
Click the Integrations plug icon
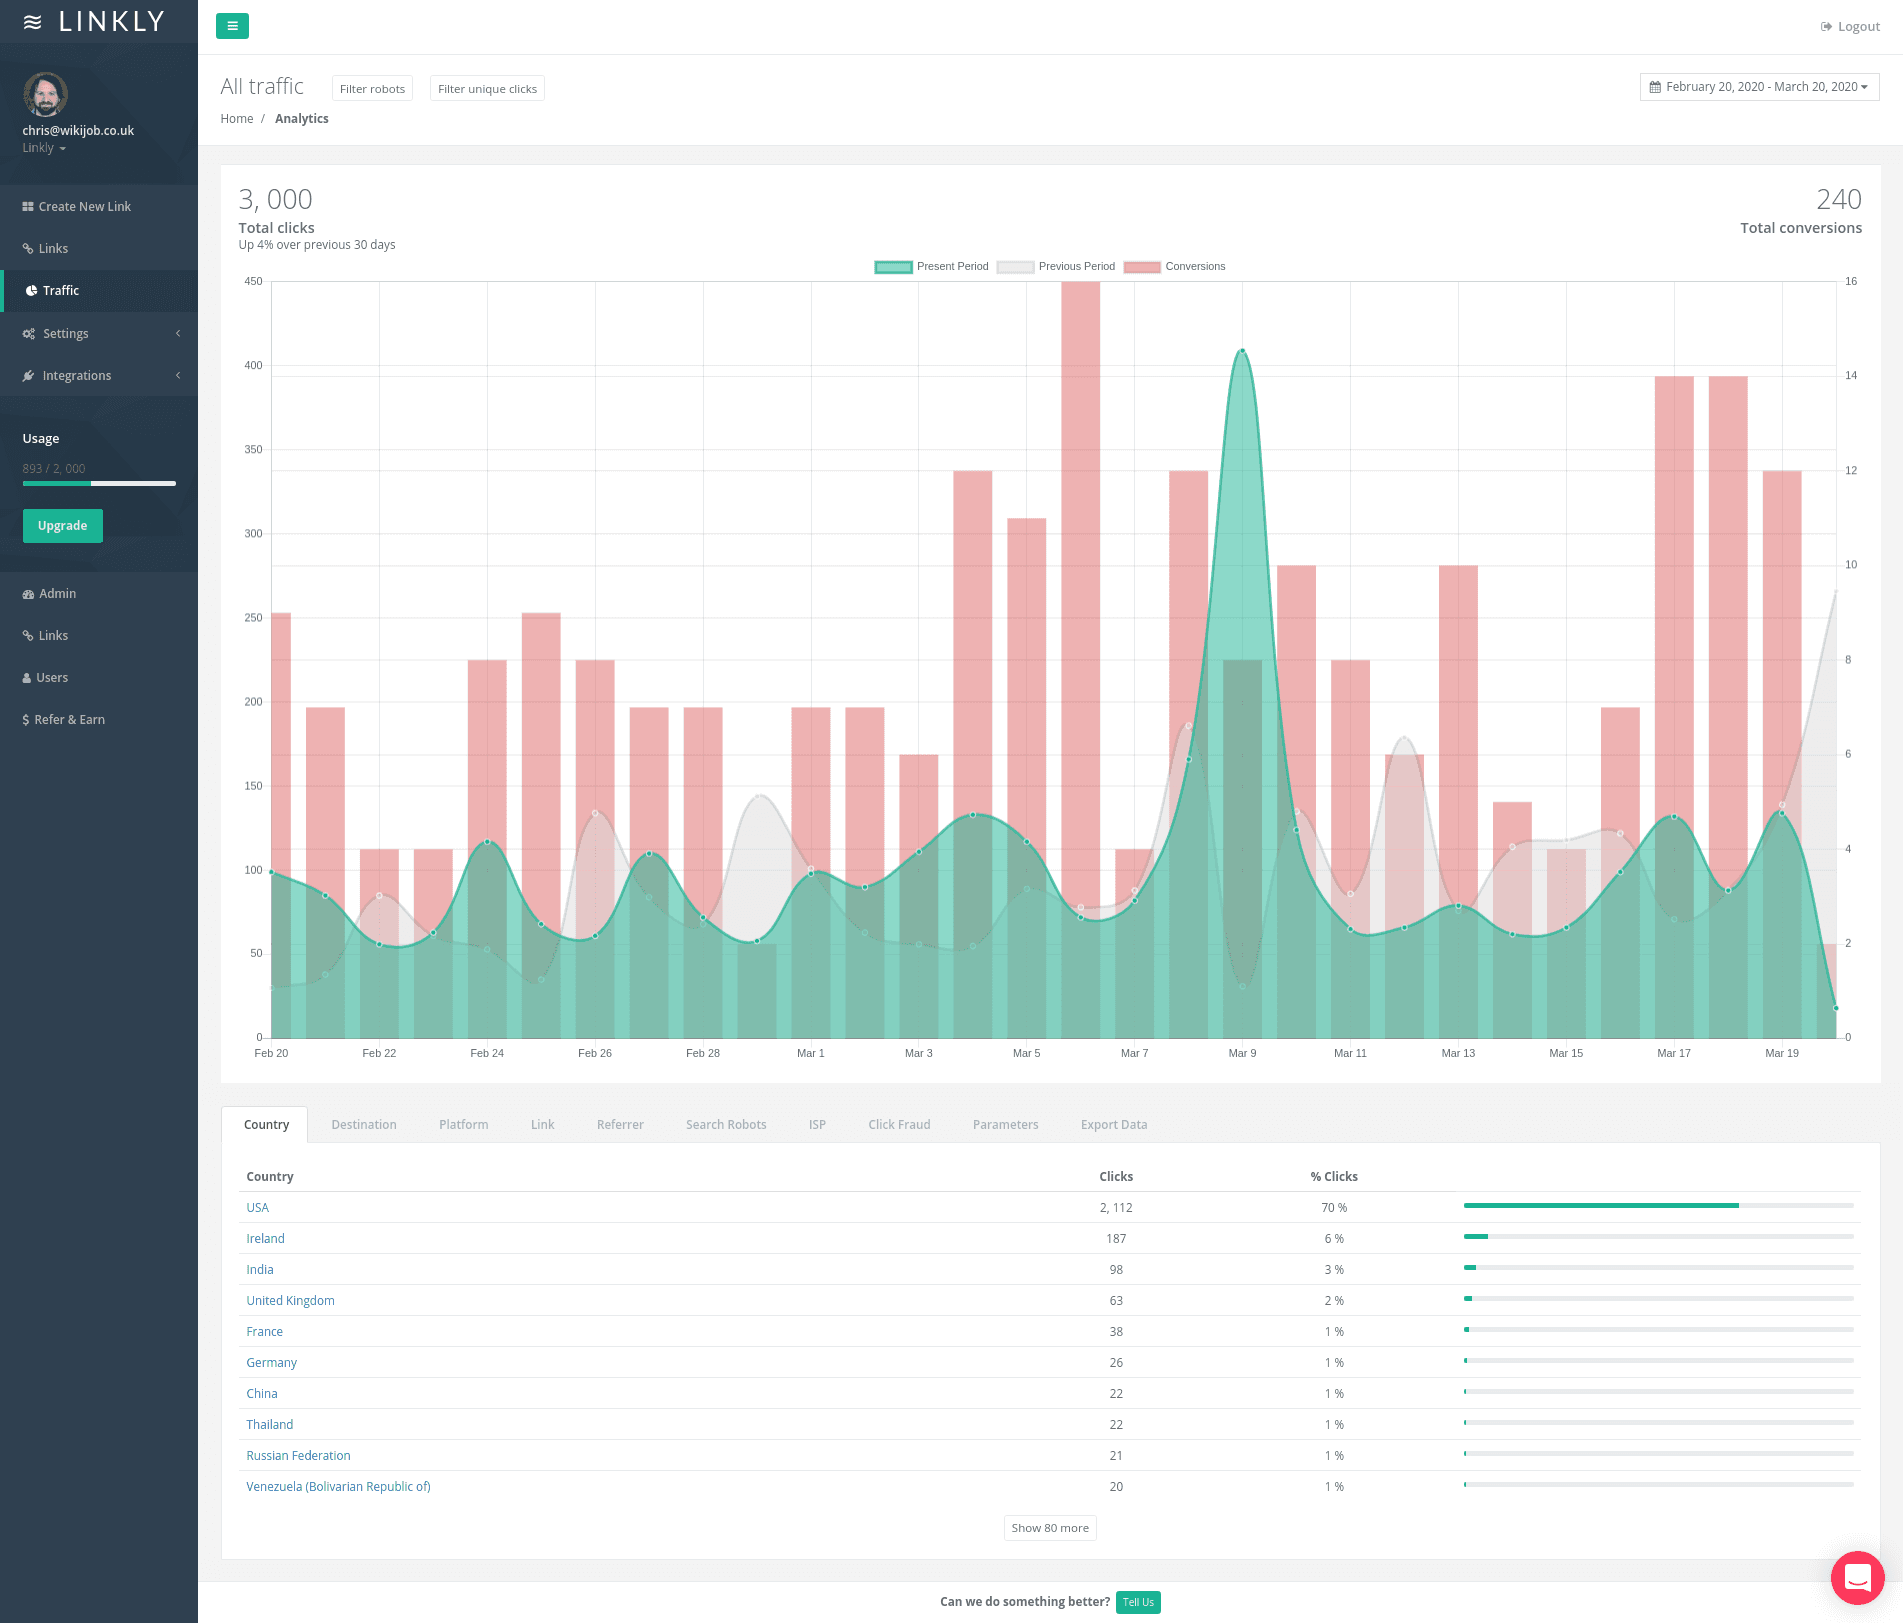(29, 376)
